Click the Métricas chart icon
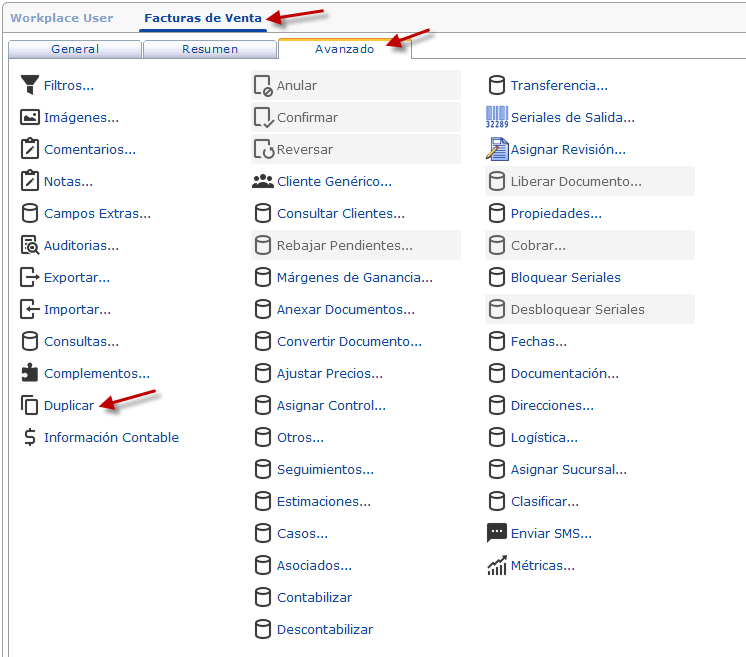 pyautogui.click(x=497, y=565)
